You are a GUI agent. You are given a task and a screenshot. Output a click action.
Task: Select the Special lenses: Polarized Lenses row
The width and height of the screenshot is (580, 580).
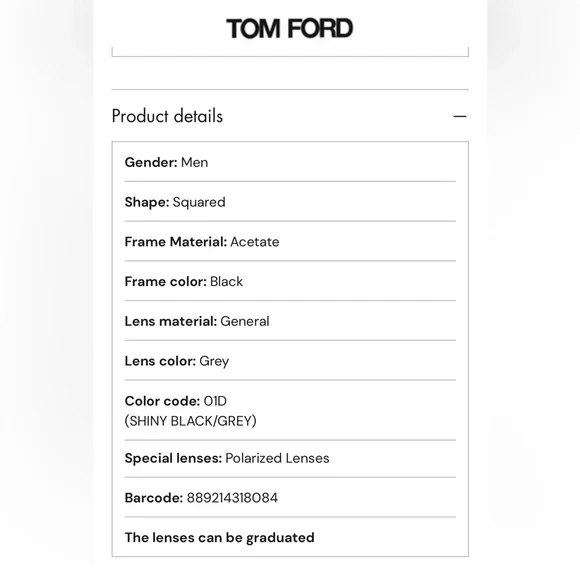click(x=290, y=458)
